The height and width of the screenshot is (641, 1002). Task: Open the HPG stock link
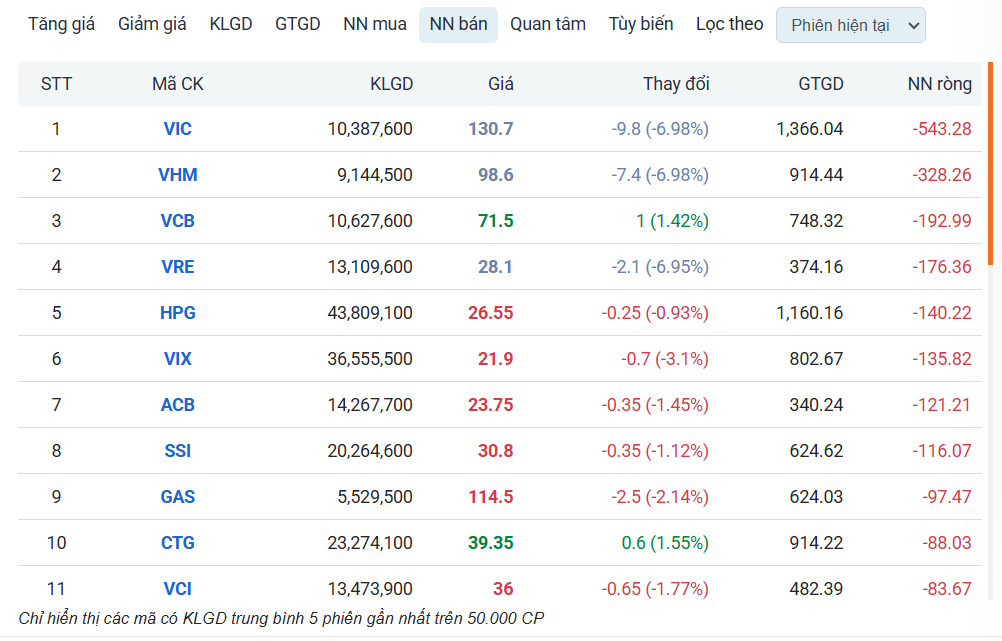(x=178, y=313)
